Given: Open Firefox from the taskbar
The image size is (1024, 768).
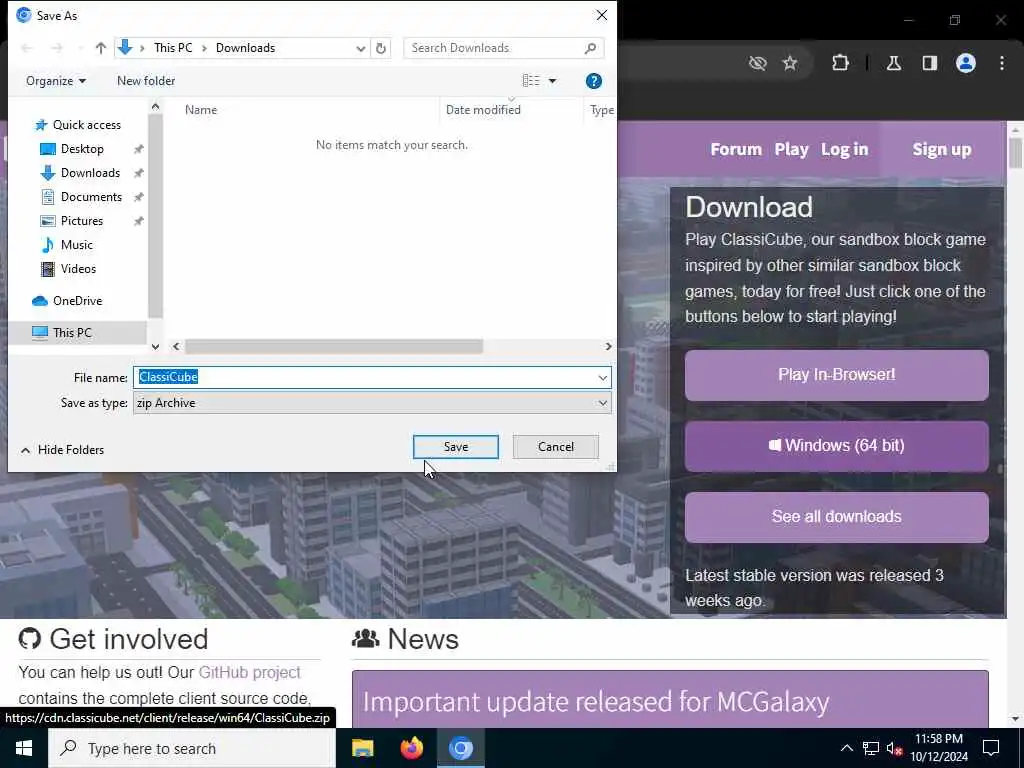Looking at the screenshot, I should (x=411, y=748).
